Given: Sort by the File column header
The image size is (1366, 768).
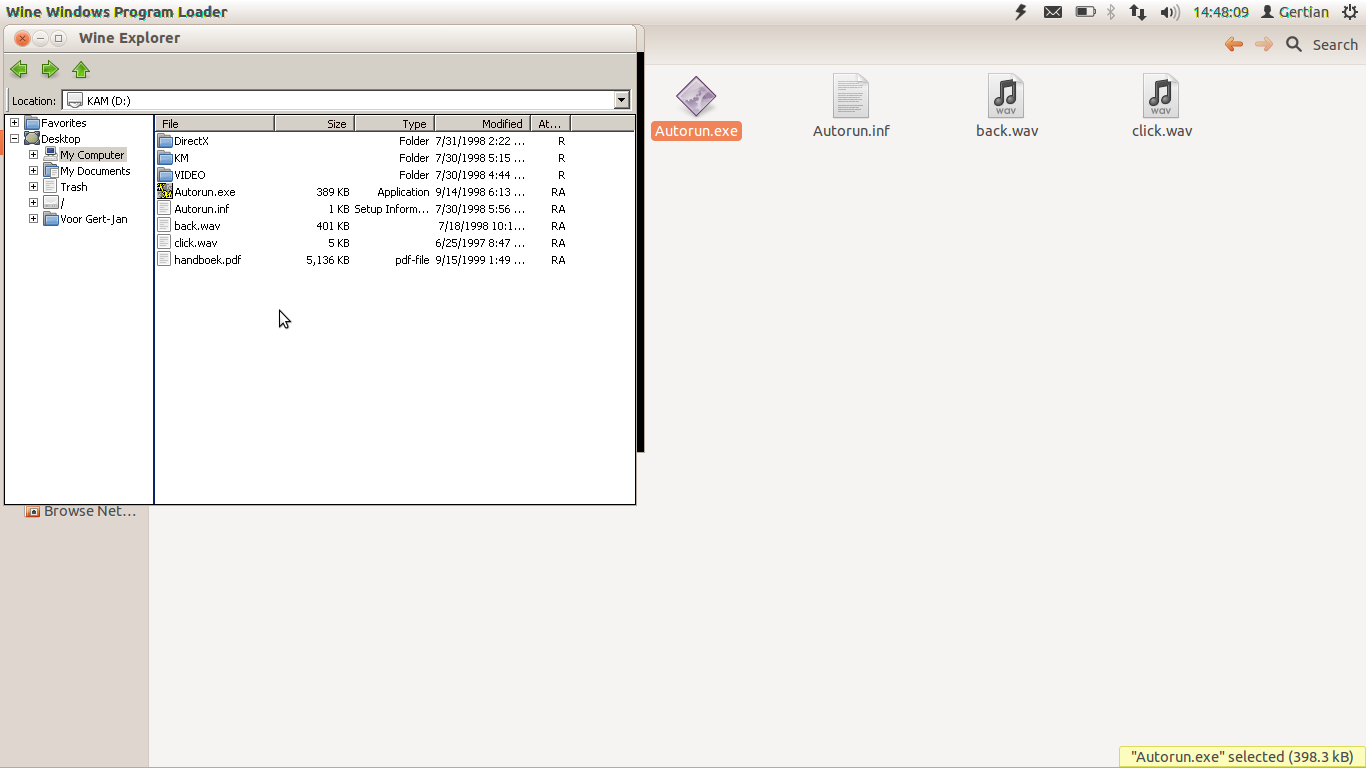Looking at the screenshot, I should pyautogui.click(x=215, y=123).
